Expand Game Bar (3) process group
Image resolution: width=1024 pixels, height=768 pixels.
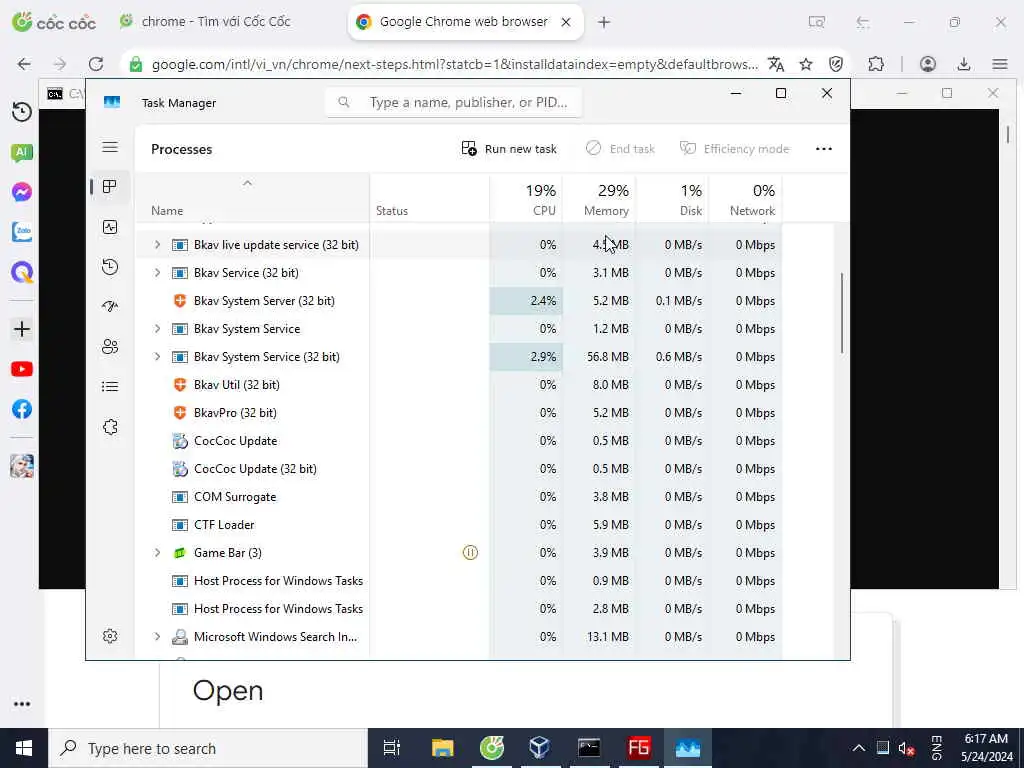pyautogui.click(x=157, y=553)
